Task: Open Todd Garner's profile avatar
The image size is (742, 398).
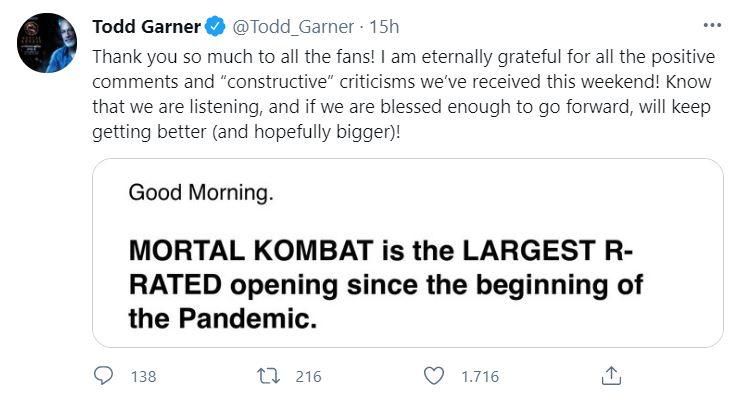Action: [47, 43]
